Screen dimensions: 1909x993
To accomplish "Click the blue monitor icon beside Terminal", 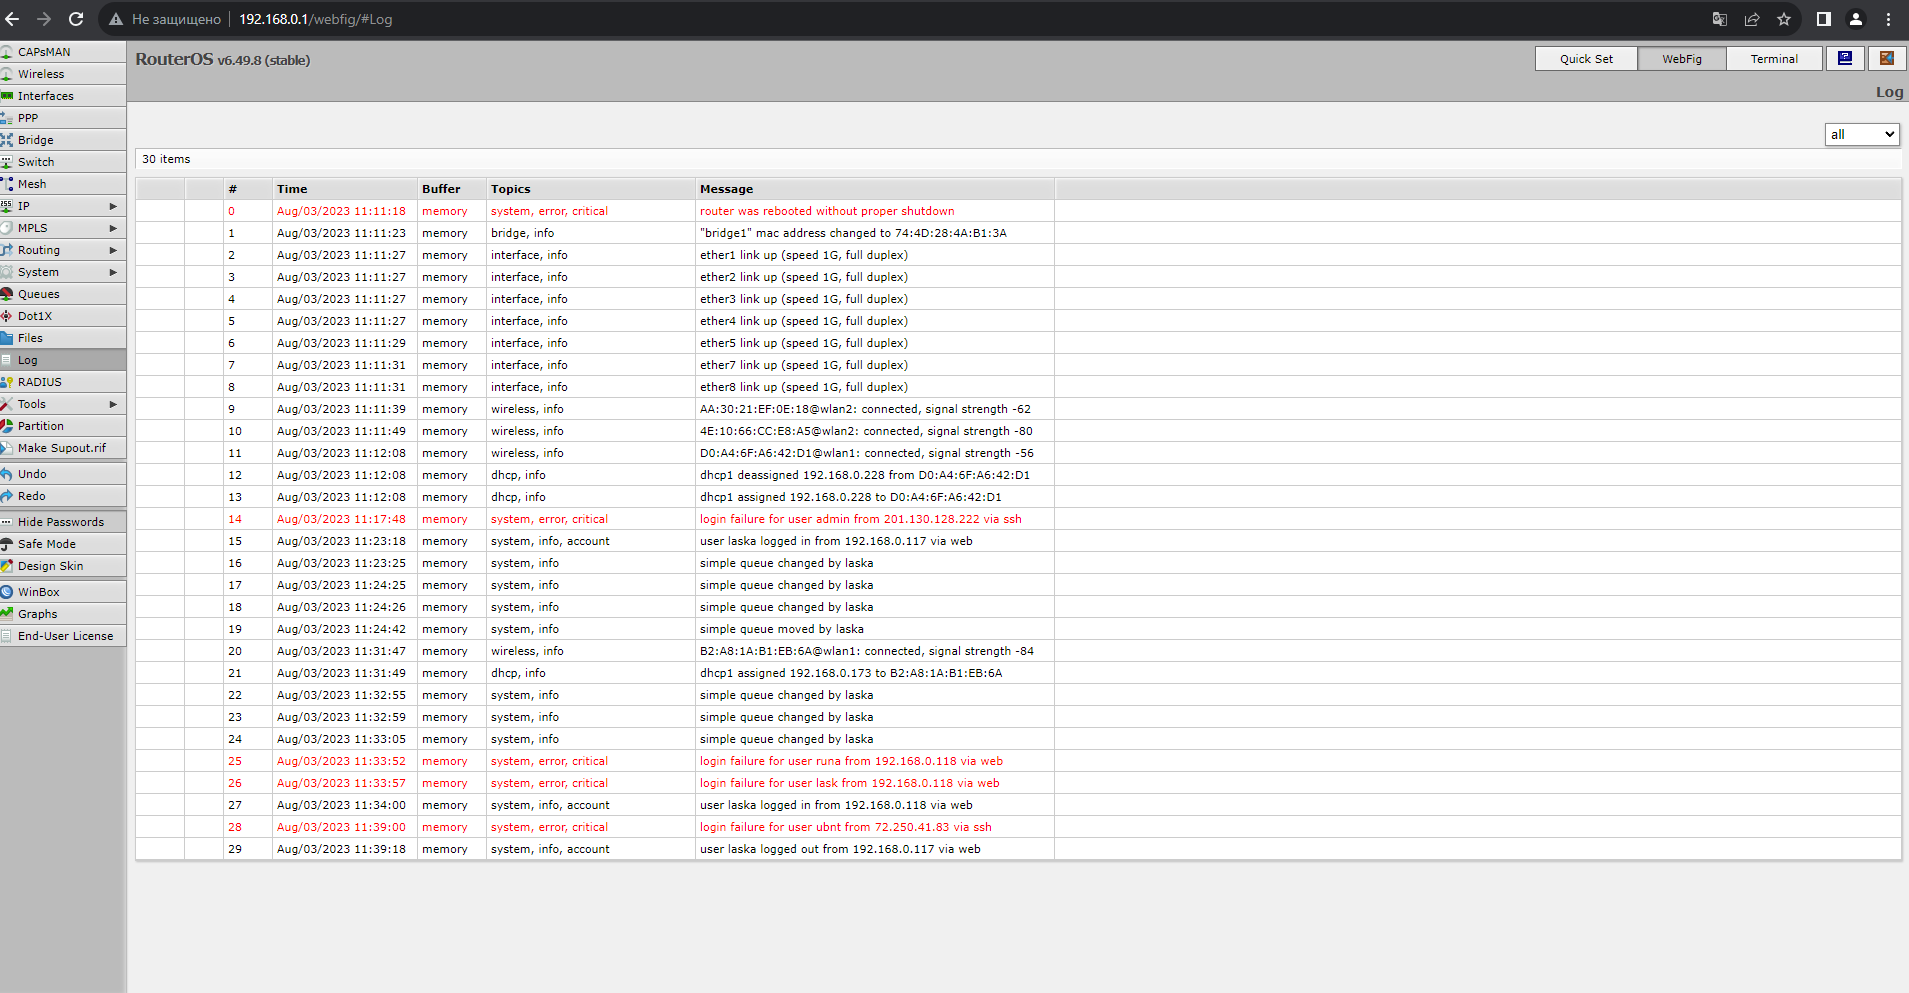I will tap(1845, 59).
